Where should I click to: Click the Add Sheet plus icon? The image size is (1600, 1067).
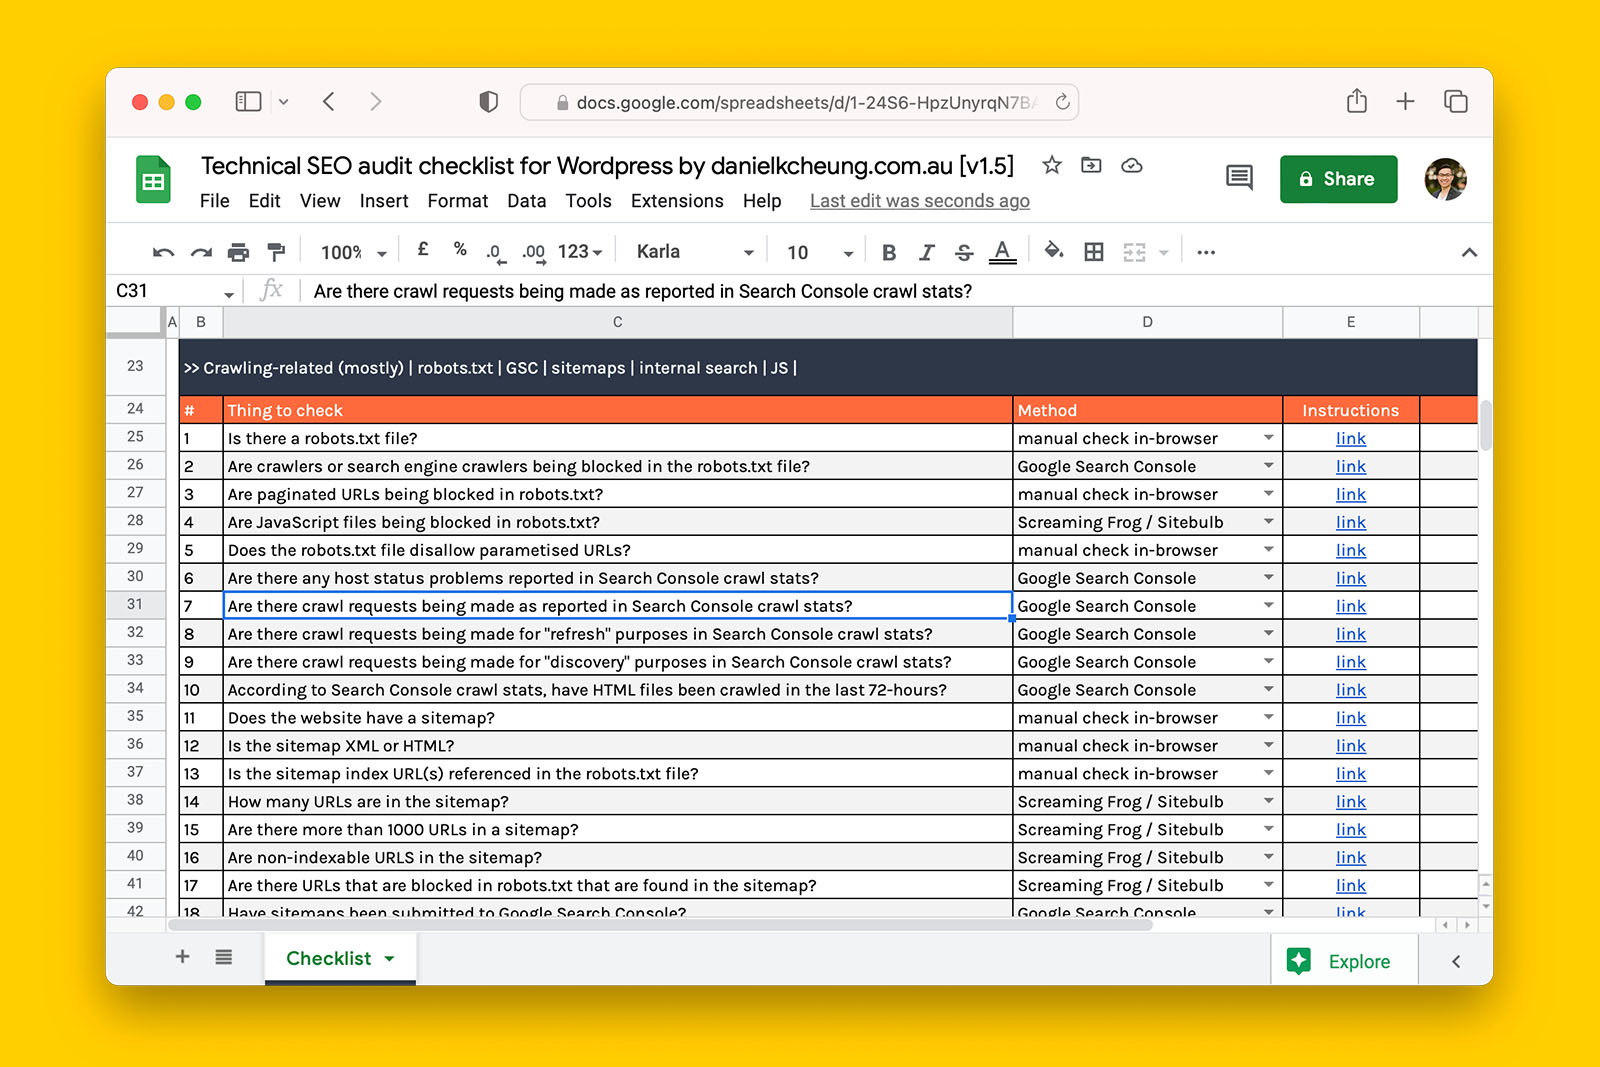(182, 957)
